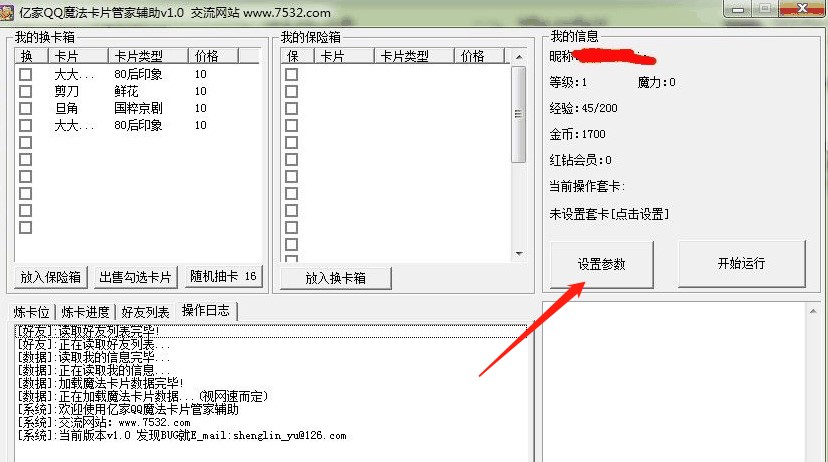Click 保险箱 list scroll up arrow
The height and width of the screenshot is (462, 828).
coord(519,56)
